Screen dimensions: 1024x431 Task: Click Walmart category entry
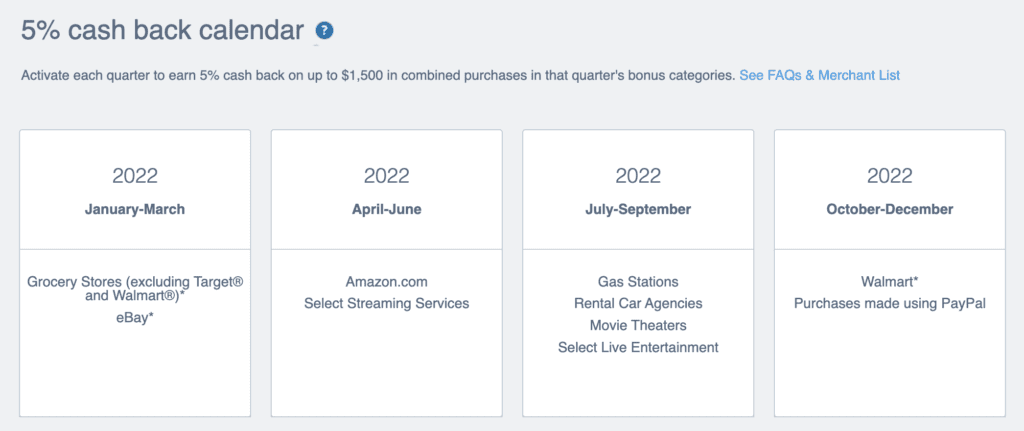click(x=889, y=282)
